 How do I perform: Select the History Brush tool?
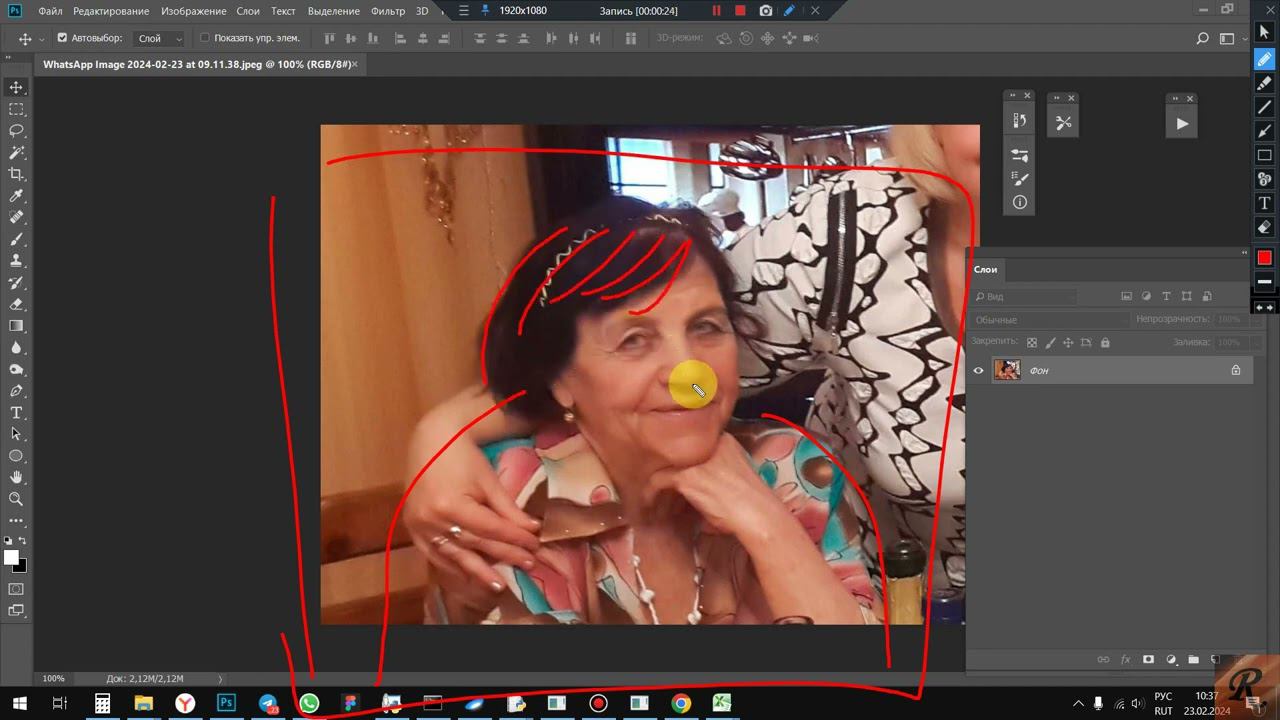click(x=16, y=283)
